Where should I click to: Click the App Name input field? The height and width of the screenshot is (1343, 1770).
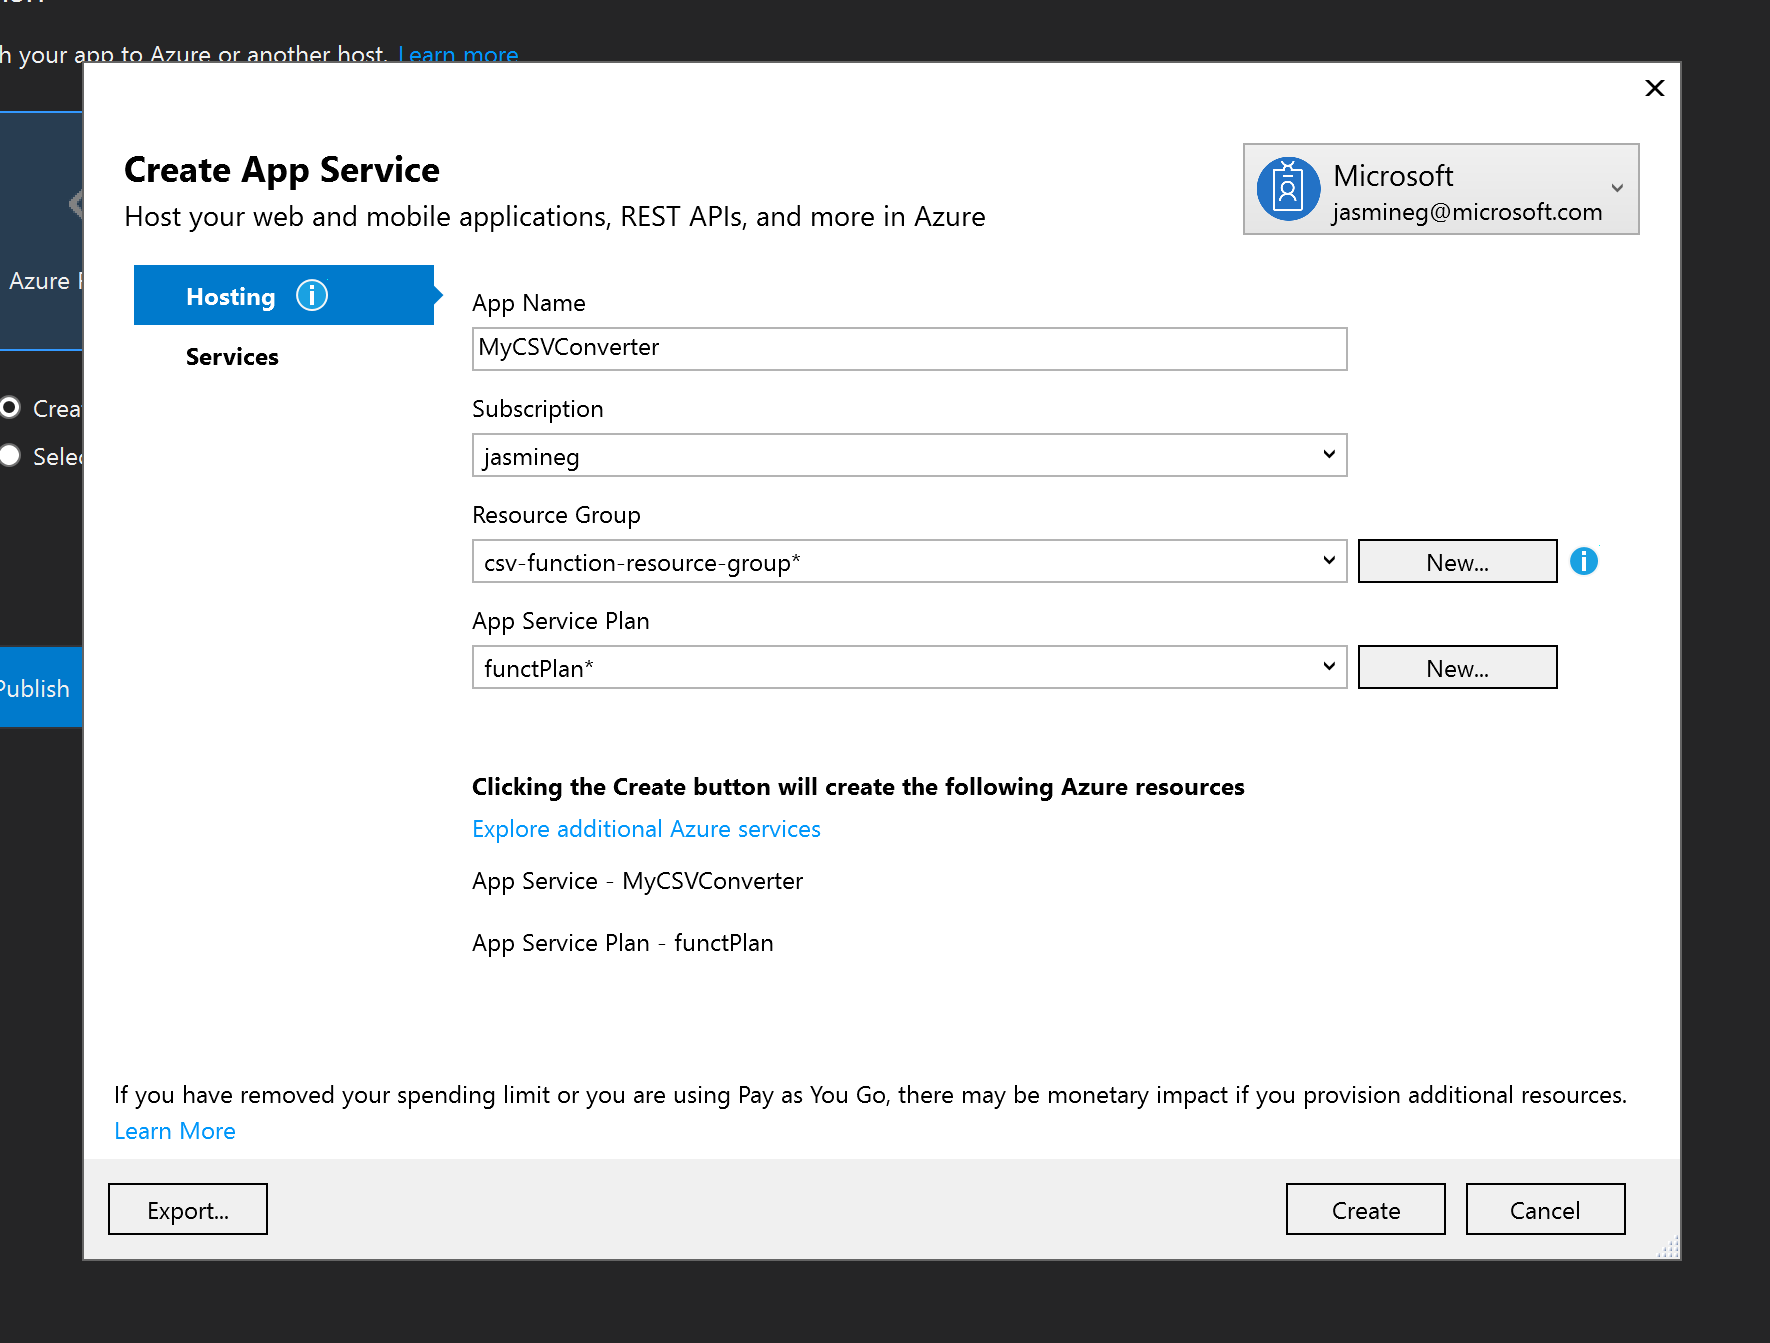(x=909, y=349)
